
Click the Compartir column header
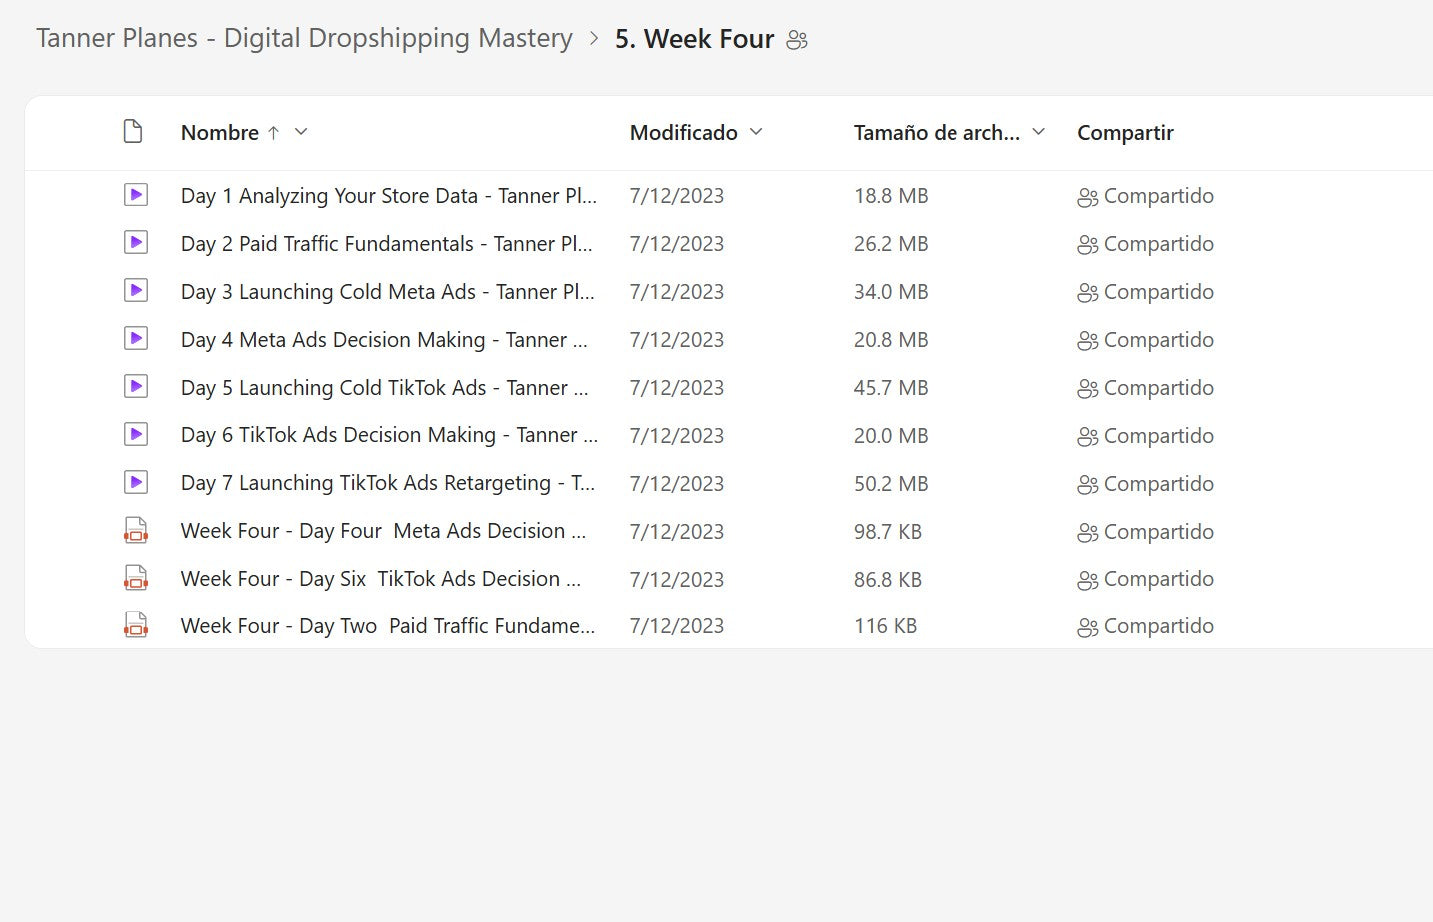(1125, 133)
